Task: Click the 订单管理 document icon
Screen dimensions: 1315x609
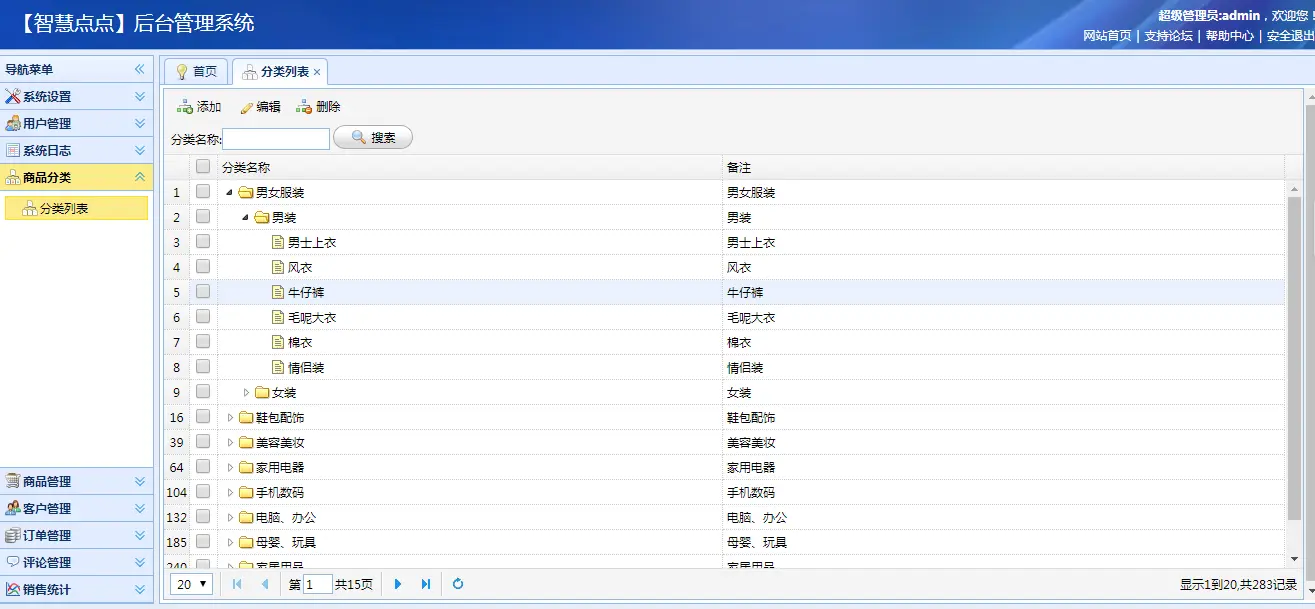Action: pyautogui.click(x=13, y=536)
